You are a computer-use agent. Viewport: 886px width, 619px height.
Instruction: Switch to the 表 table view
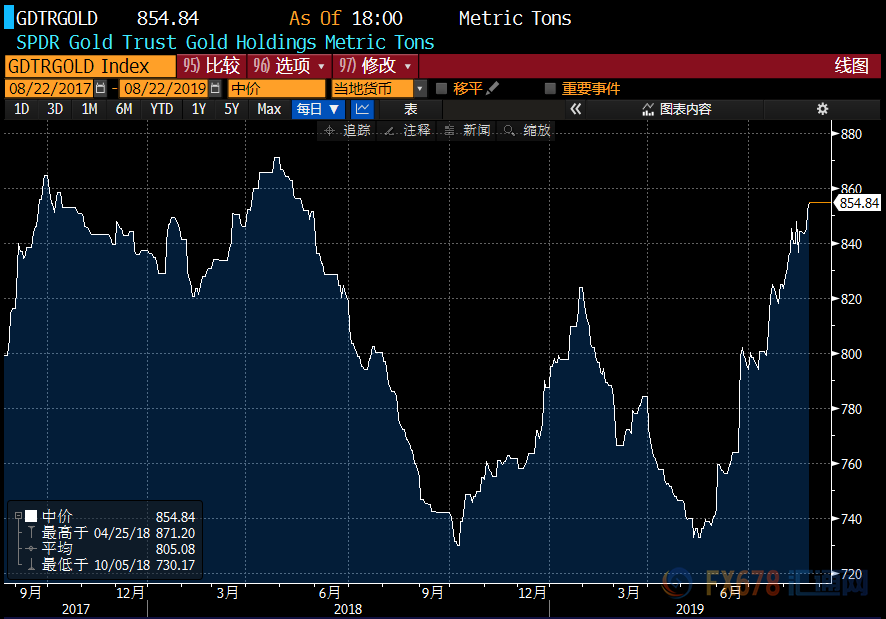pos(411,109)
